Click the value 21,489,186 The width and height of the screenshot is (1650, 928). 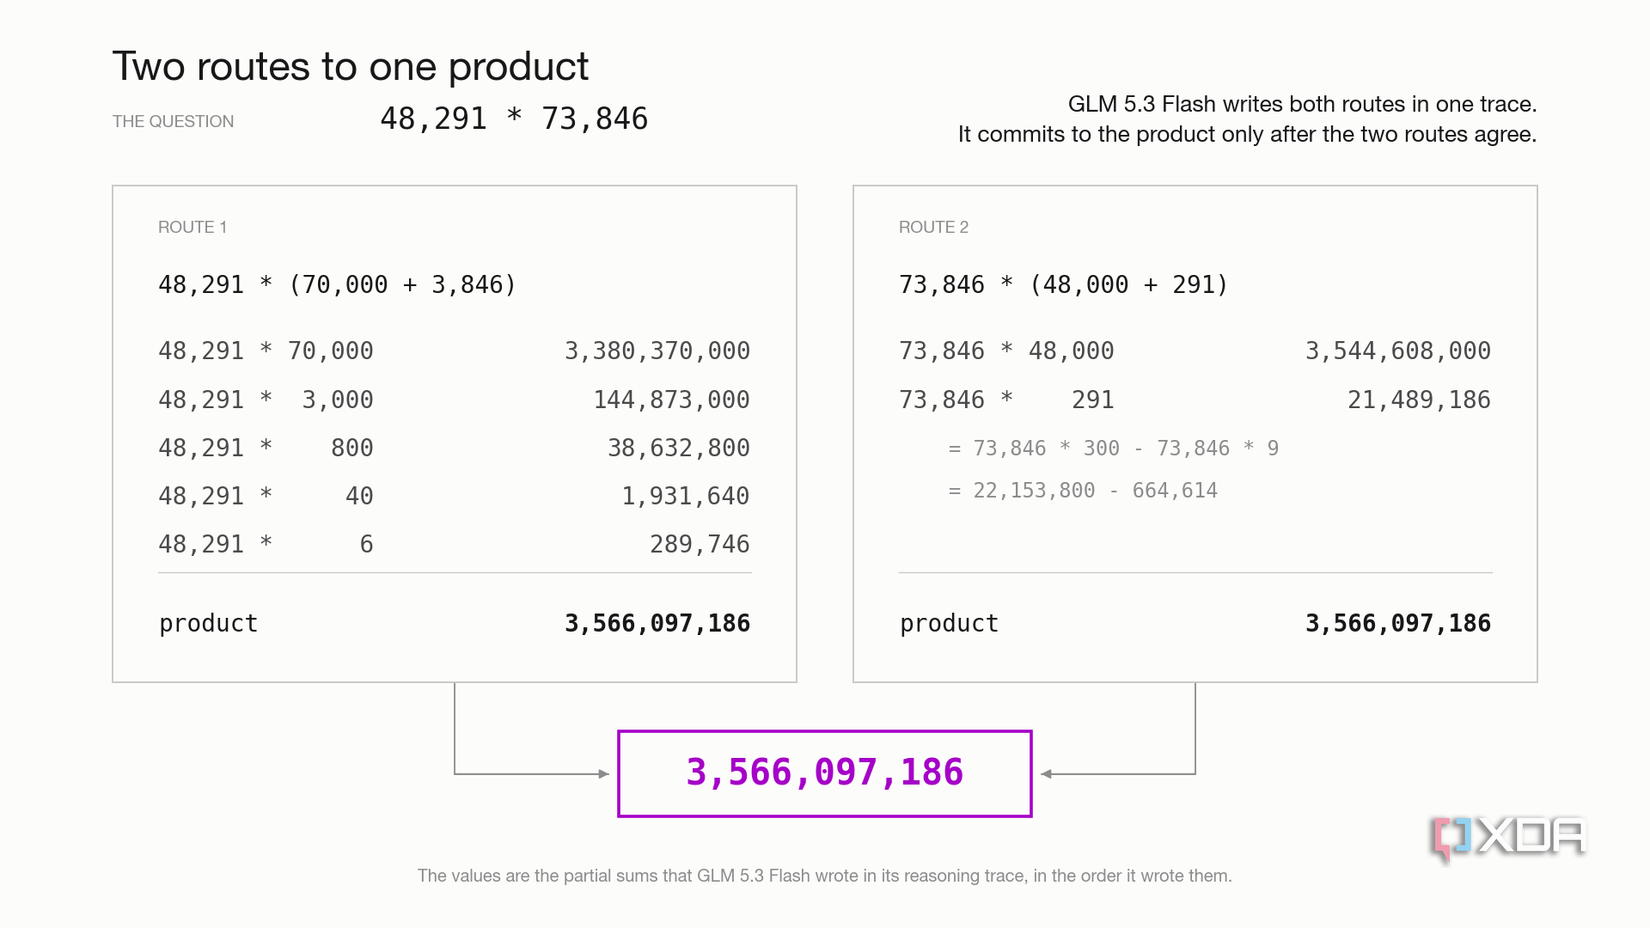point(1419,400)
